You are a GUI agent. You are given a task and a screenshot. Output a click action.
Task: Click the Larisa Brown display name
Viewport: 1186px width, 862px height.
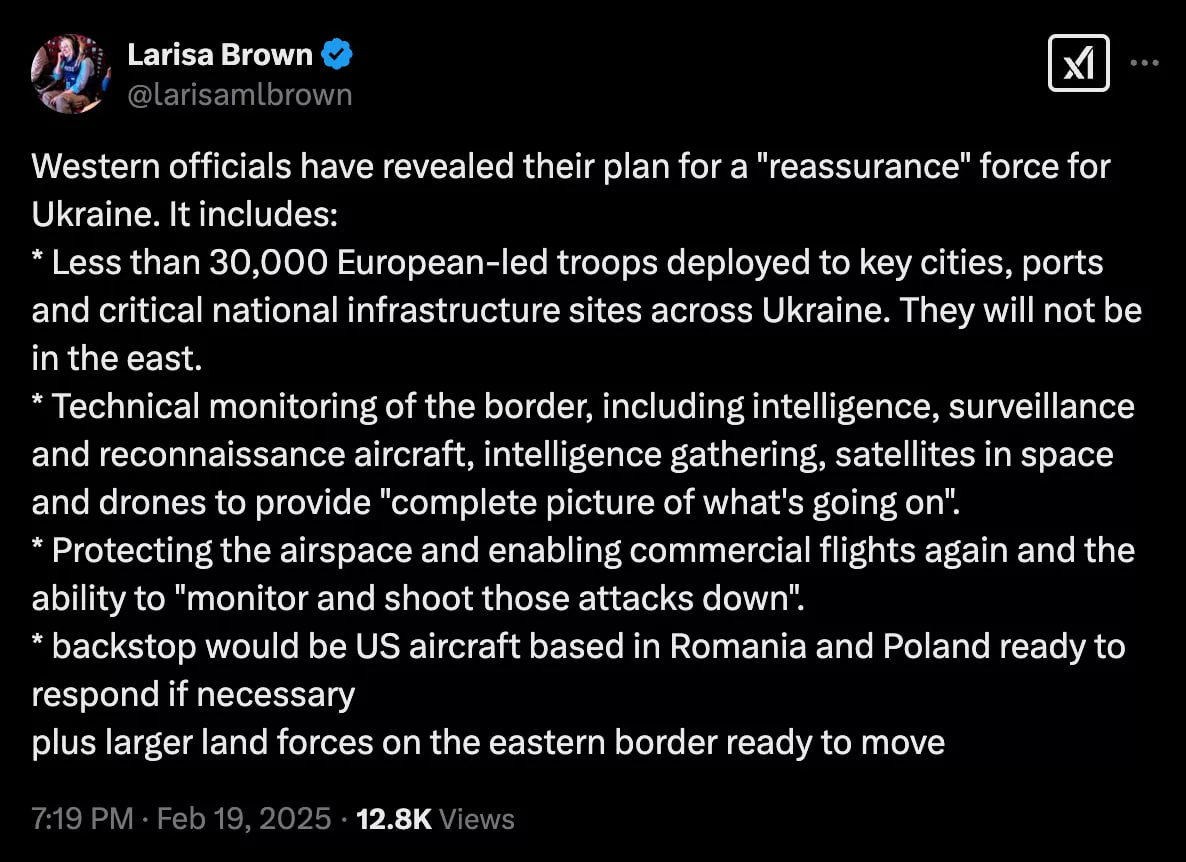(219, 54)
